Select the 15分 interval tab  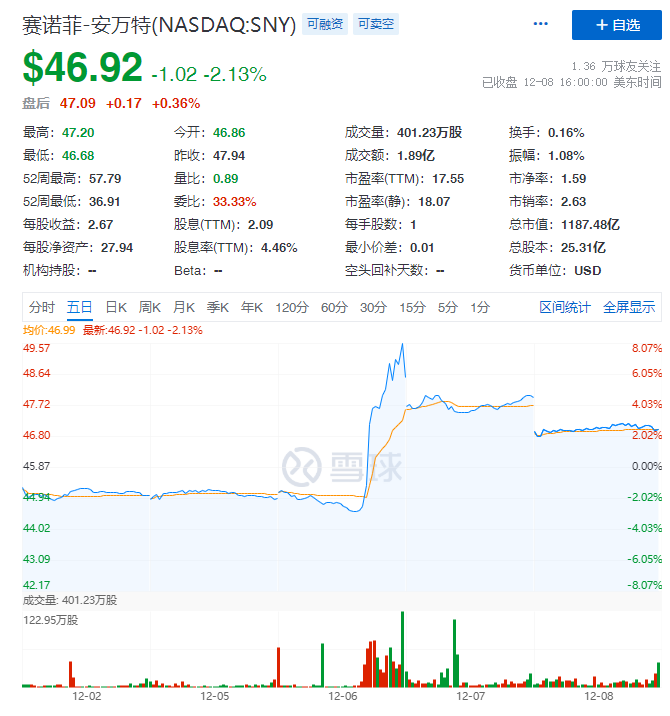(x=412, y=307)
